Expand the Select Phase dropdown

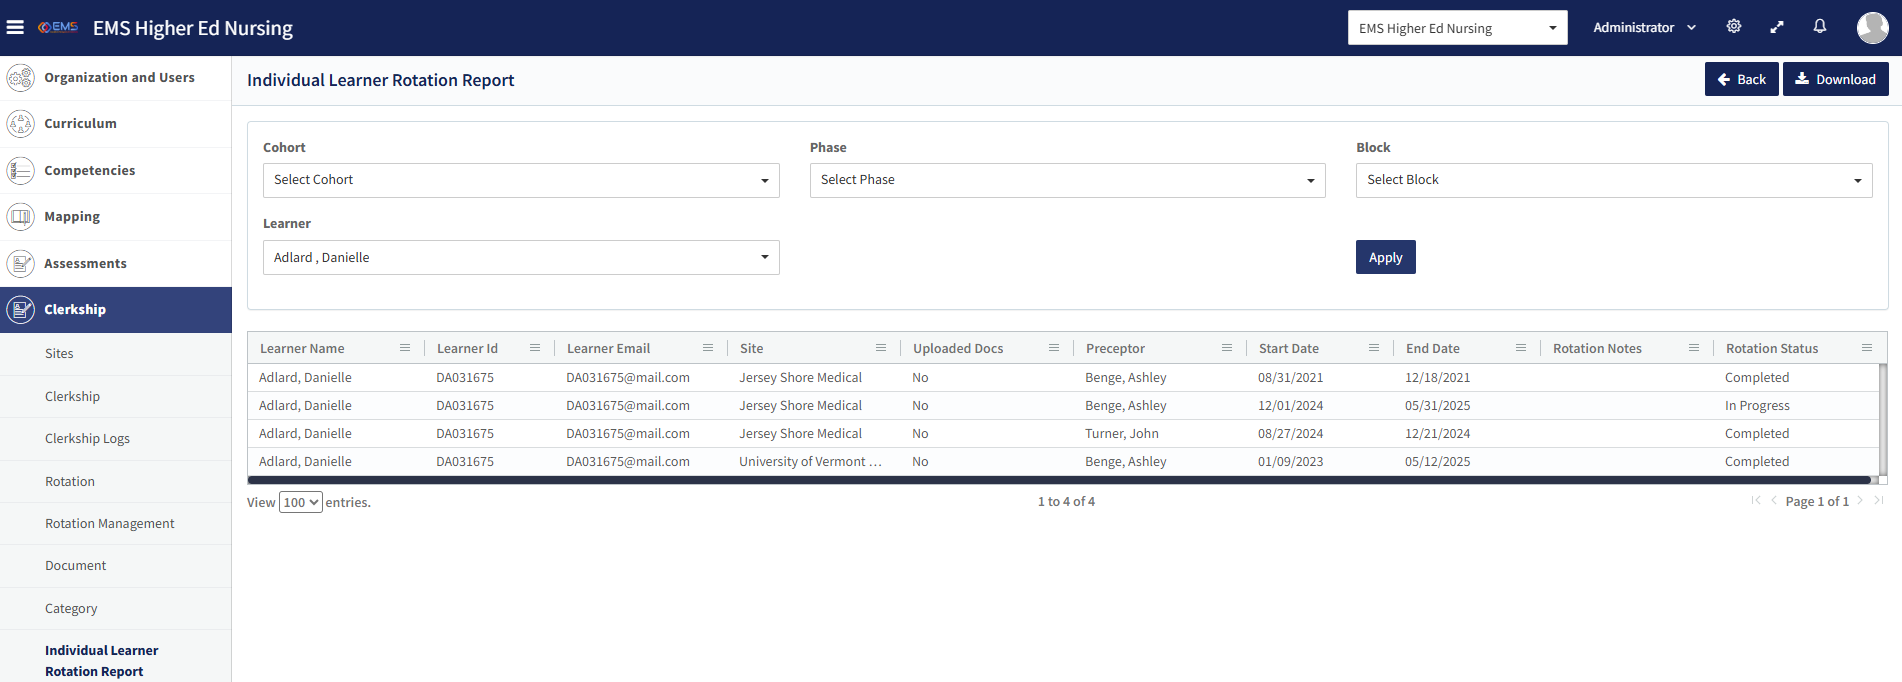coord(1067,180)
